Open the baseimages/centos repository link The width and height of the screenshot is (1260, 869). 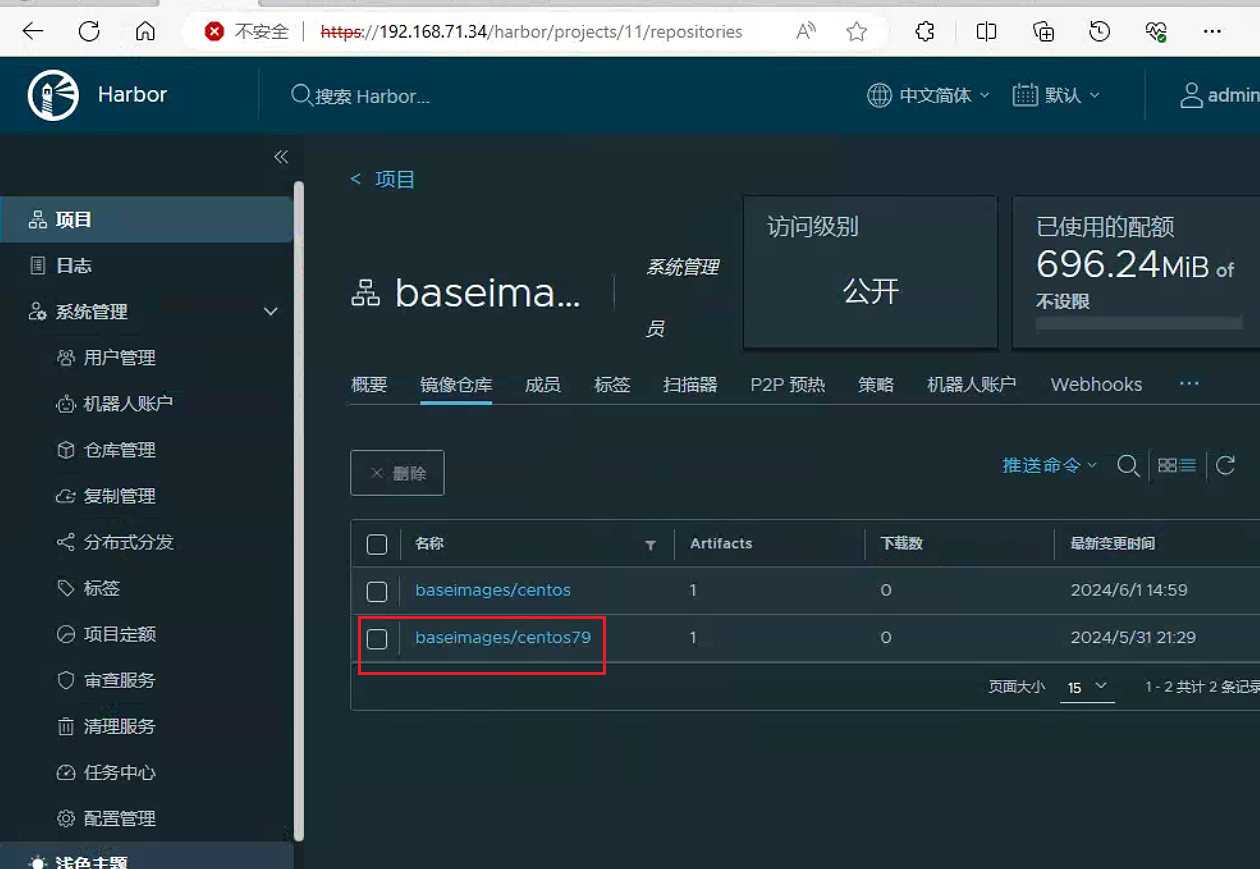tap(493, 590)
